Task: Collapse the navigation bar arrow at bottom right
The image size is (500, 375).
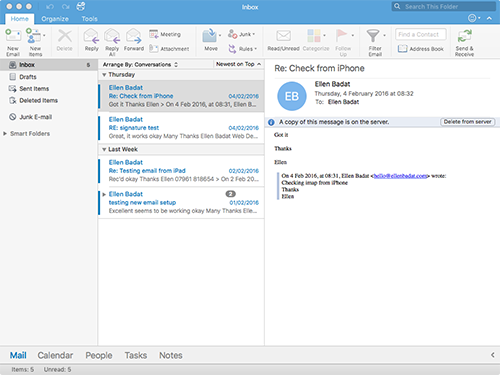Action: [493, 355]
